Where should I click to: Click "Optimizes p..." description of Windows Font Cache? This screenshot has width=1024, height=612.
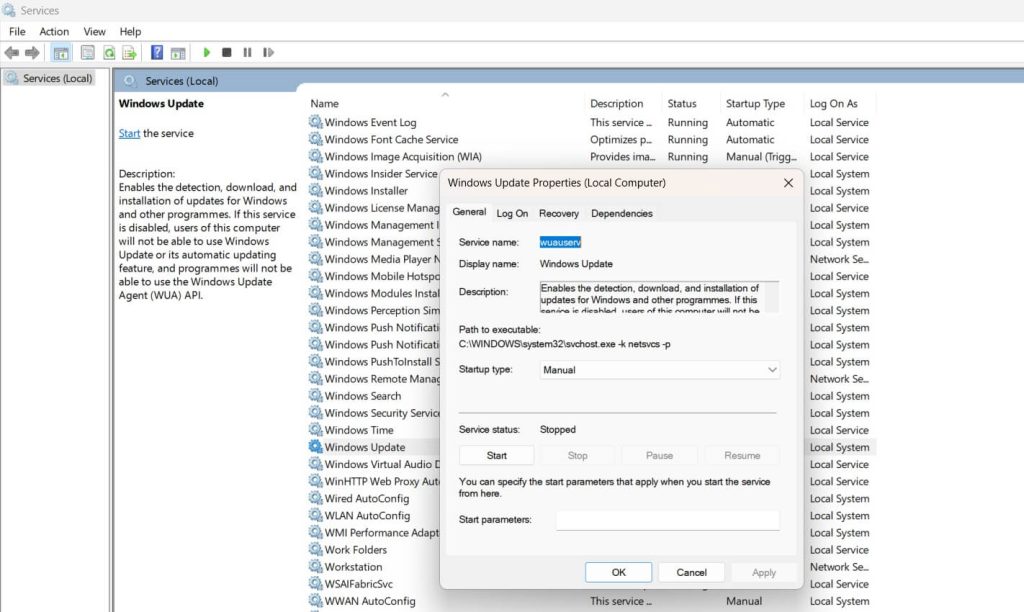point(621,139)
